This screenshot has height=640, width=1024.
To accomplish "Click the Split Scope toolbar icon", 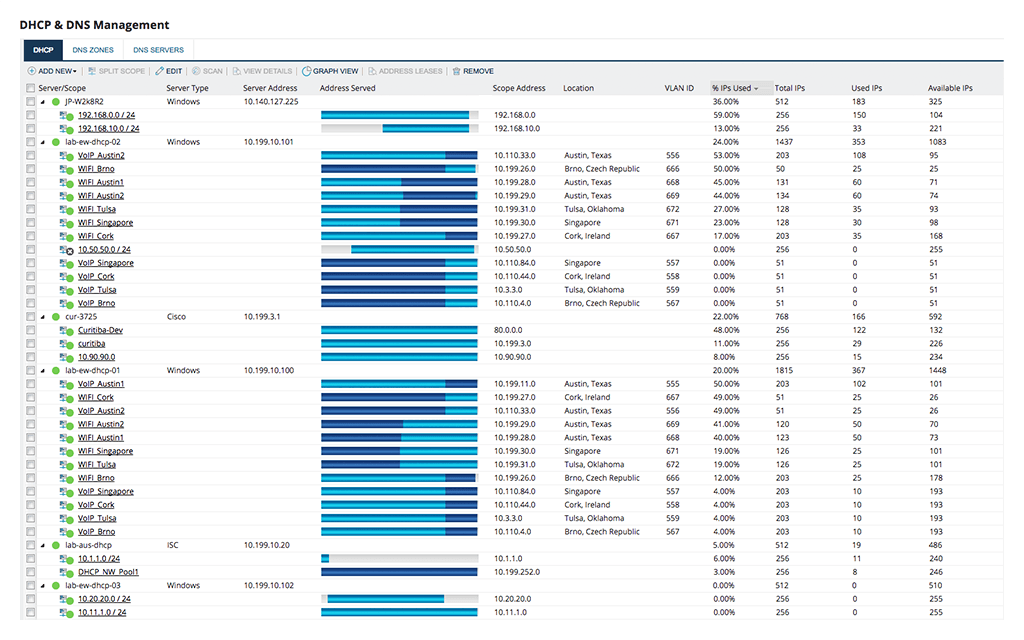I will coord(92,72).
